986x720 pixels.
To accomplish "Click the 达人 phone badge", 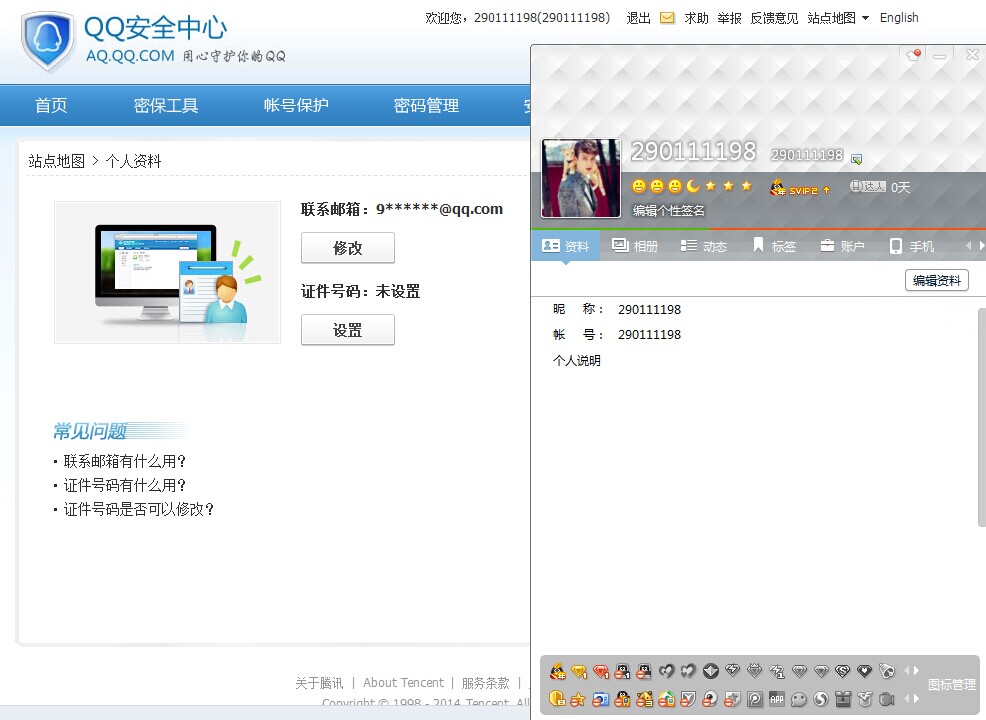I will pyautogui.click(x=867, y=186).
